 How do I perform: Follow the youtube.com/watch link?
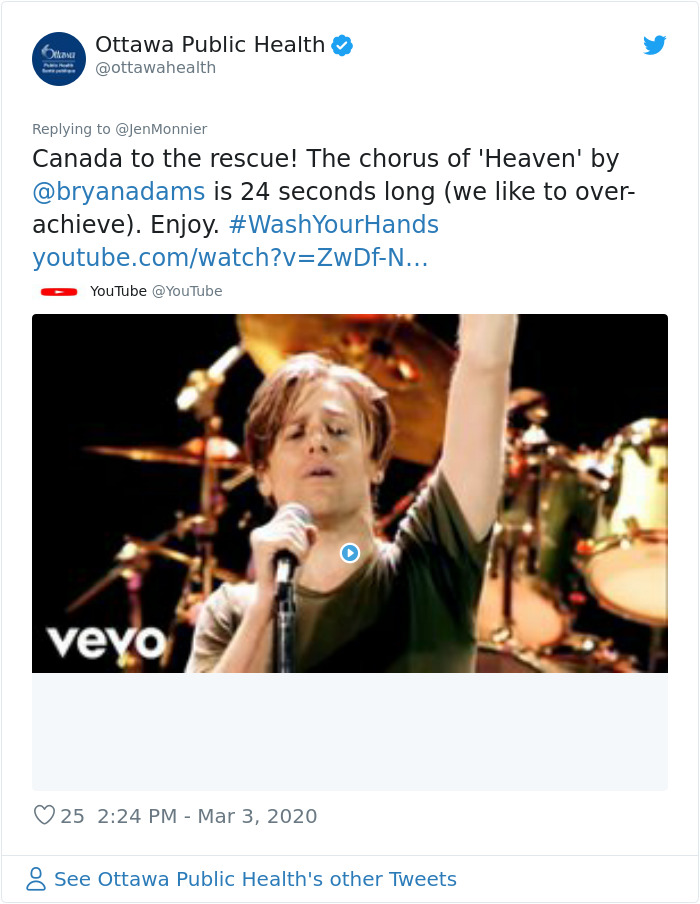[233, 258]
